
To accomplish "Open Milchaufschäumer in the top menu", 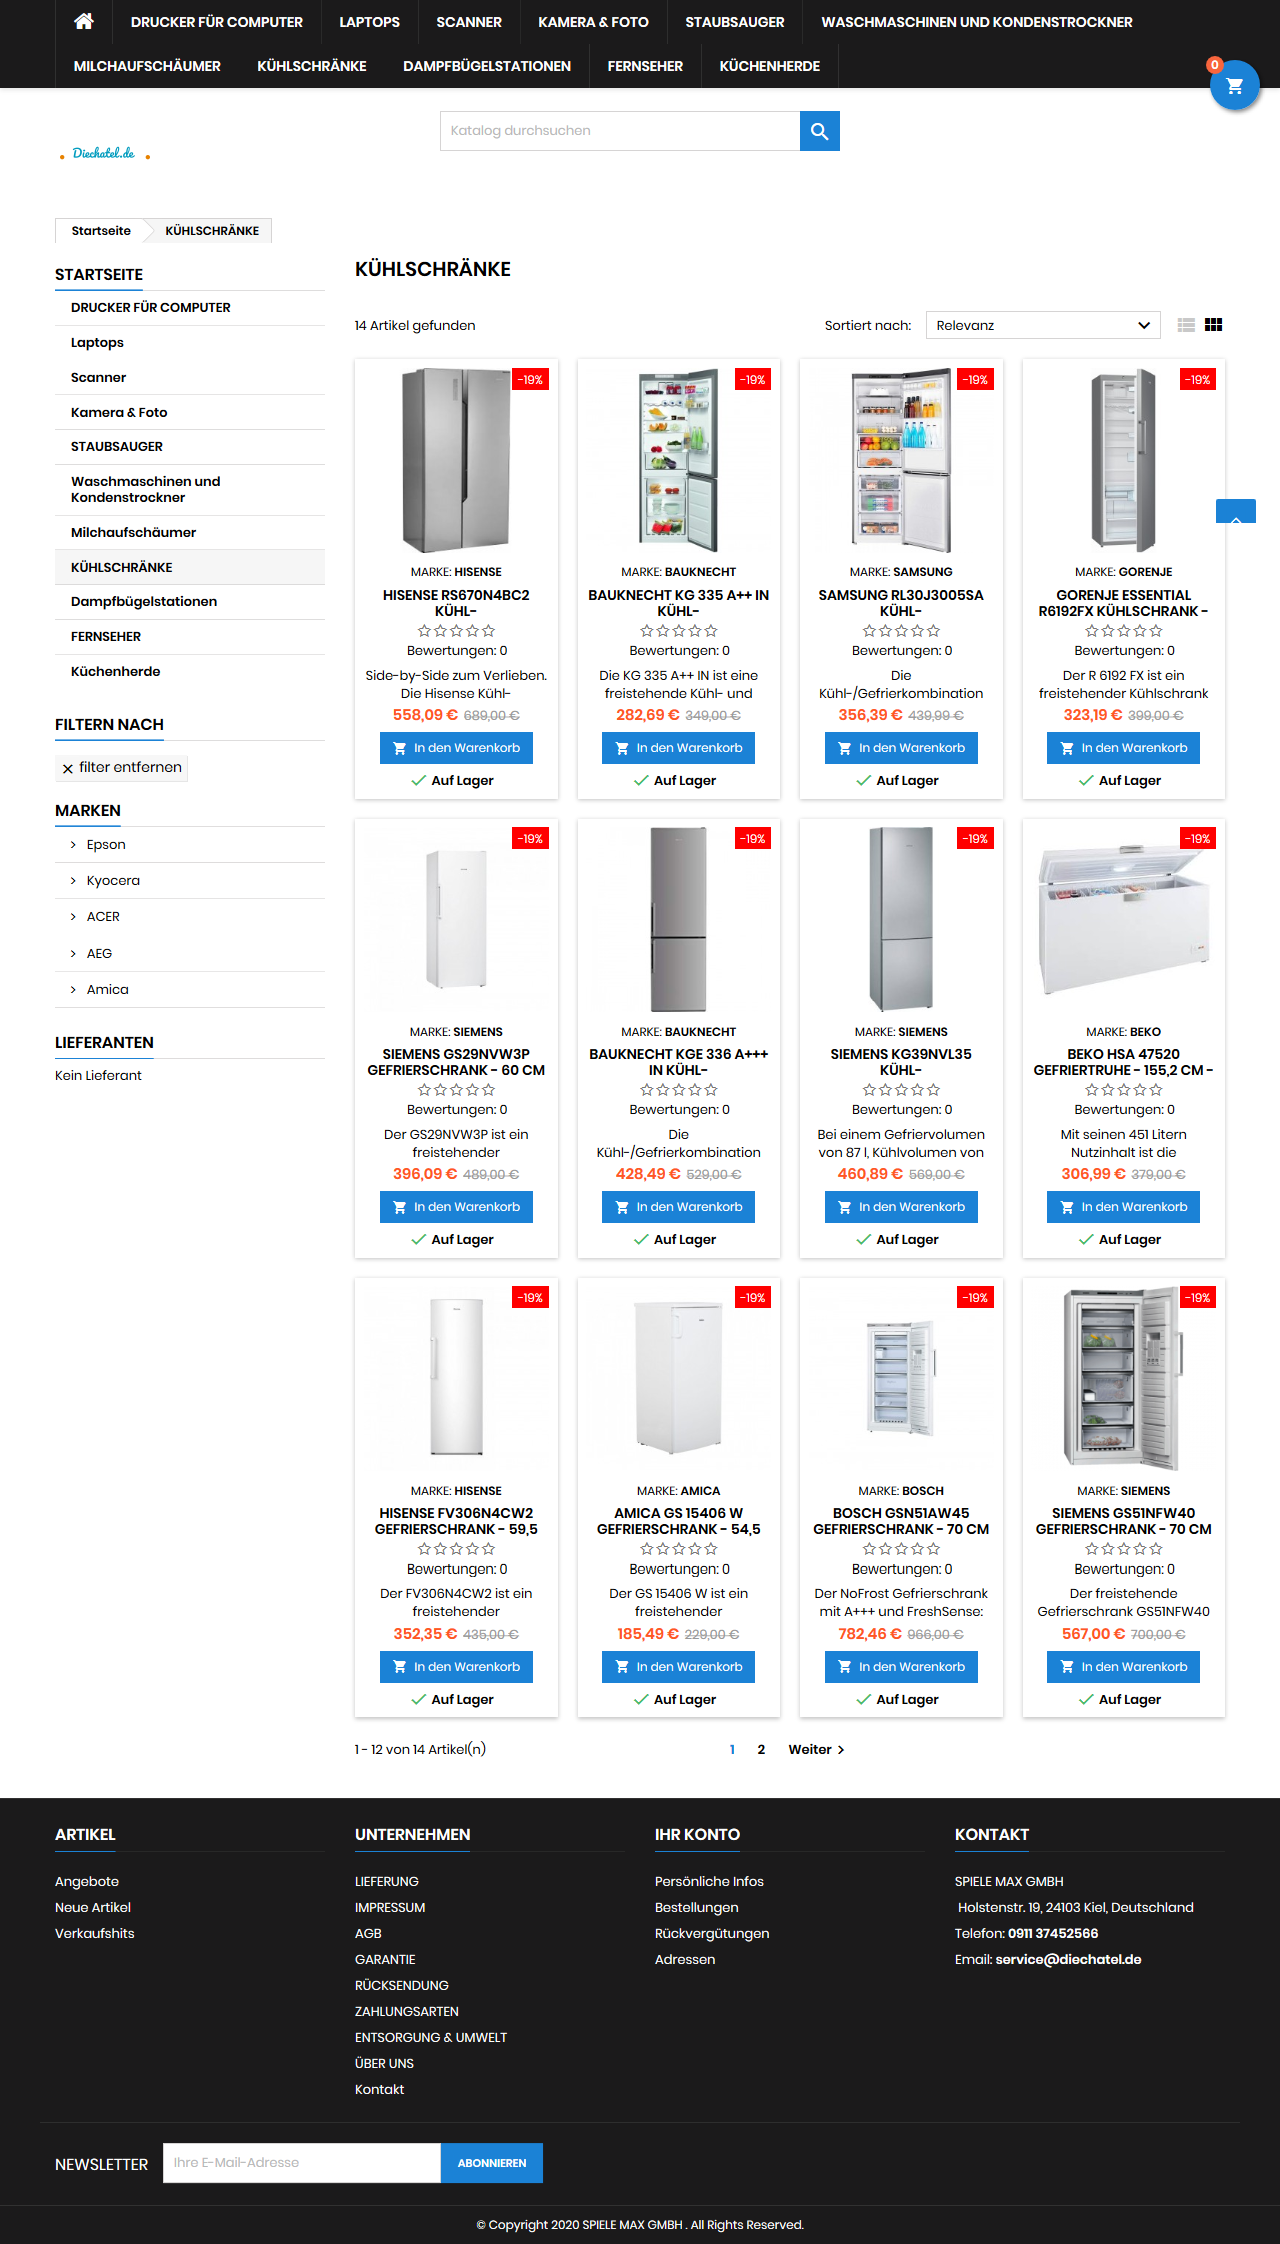I will pyautogui.click(x=147, y=66).
